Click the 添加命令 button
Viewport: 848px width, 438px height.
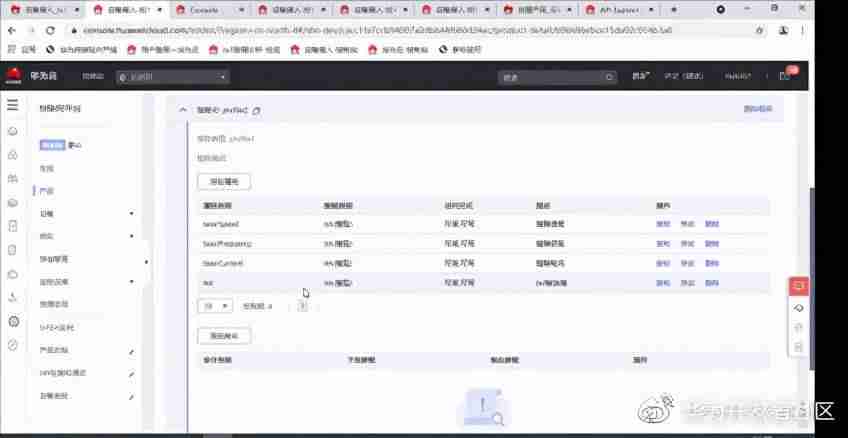224,336
